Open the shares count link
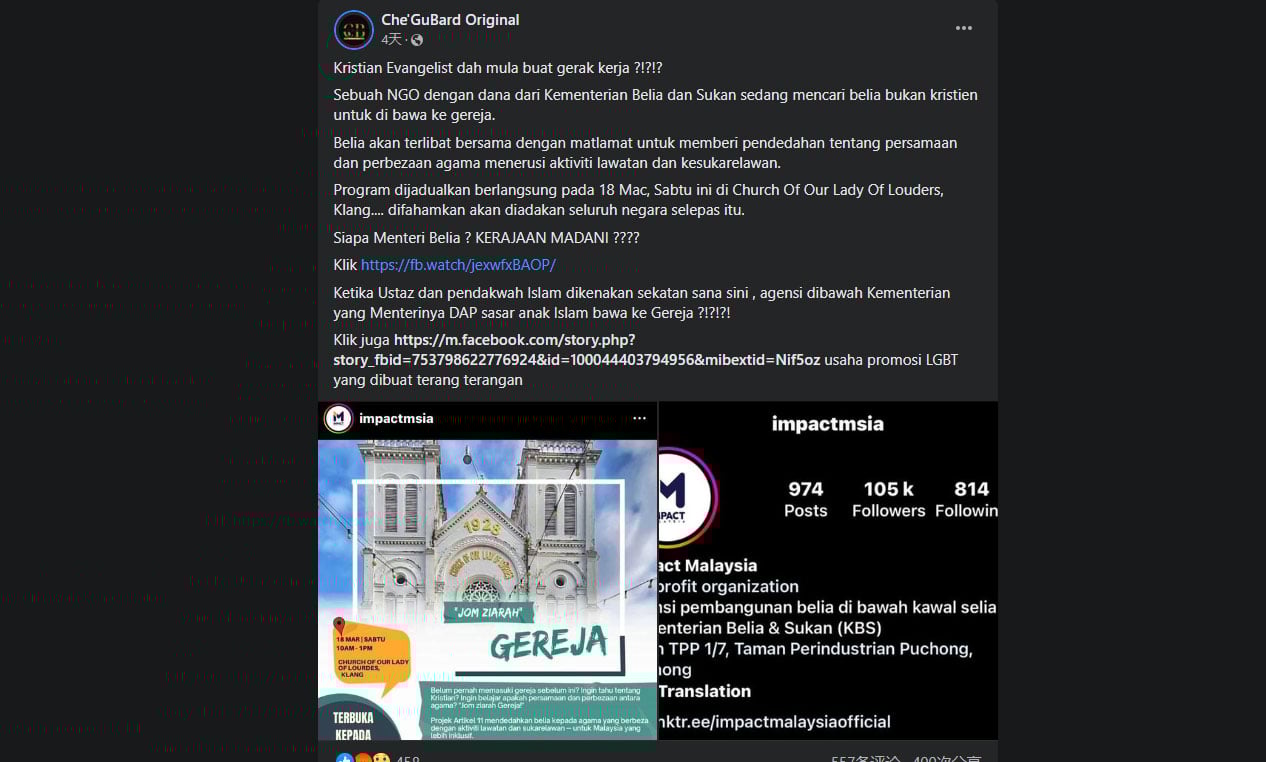 947,760
